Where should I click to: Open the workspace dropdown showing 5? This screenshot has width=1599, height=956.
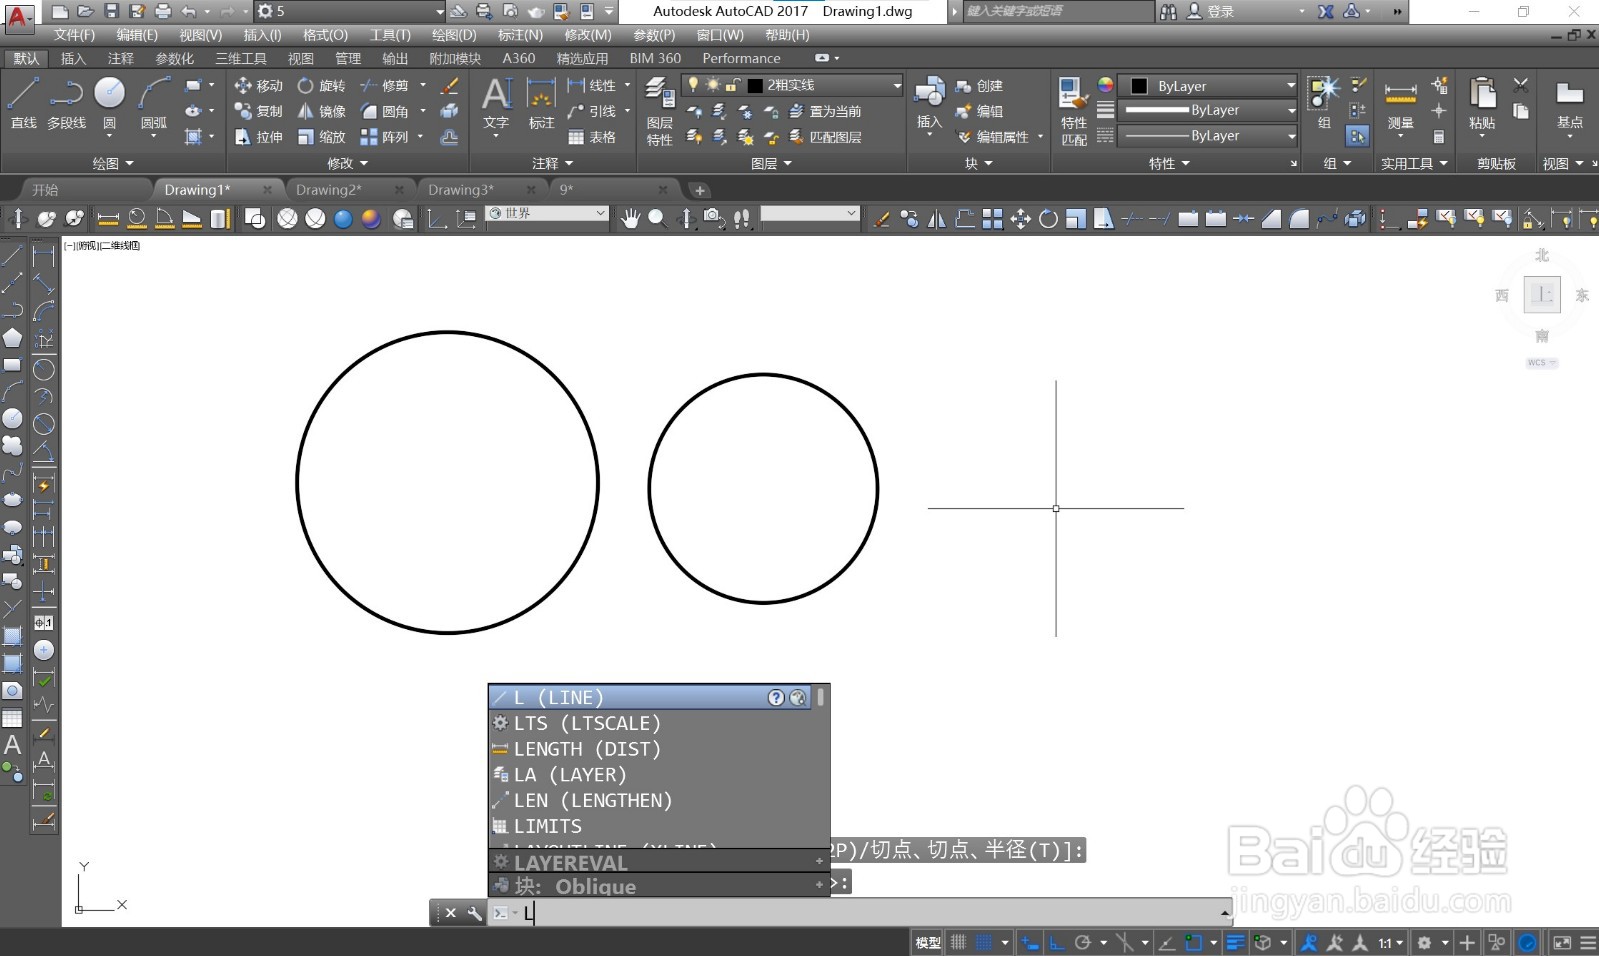tap(349, 11)
